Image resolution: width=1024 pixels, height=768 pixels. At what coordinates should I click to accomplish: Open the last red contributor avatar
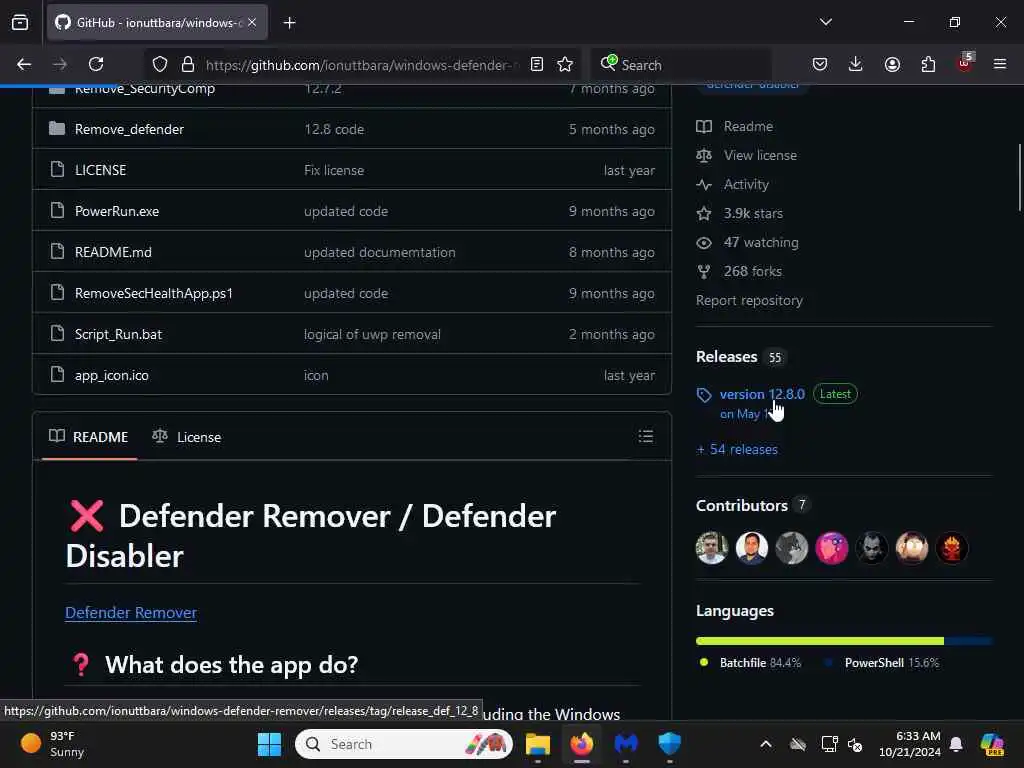[952, 548]
